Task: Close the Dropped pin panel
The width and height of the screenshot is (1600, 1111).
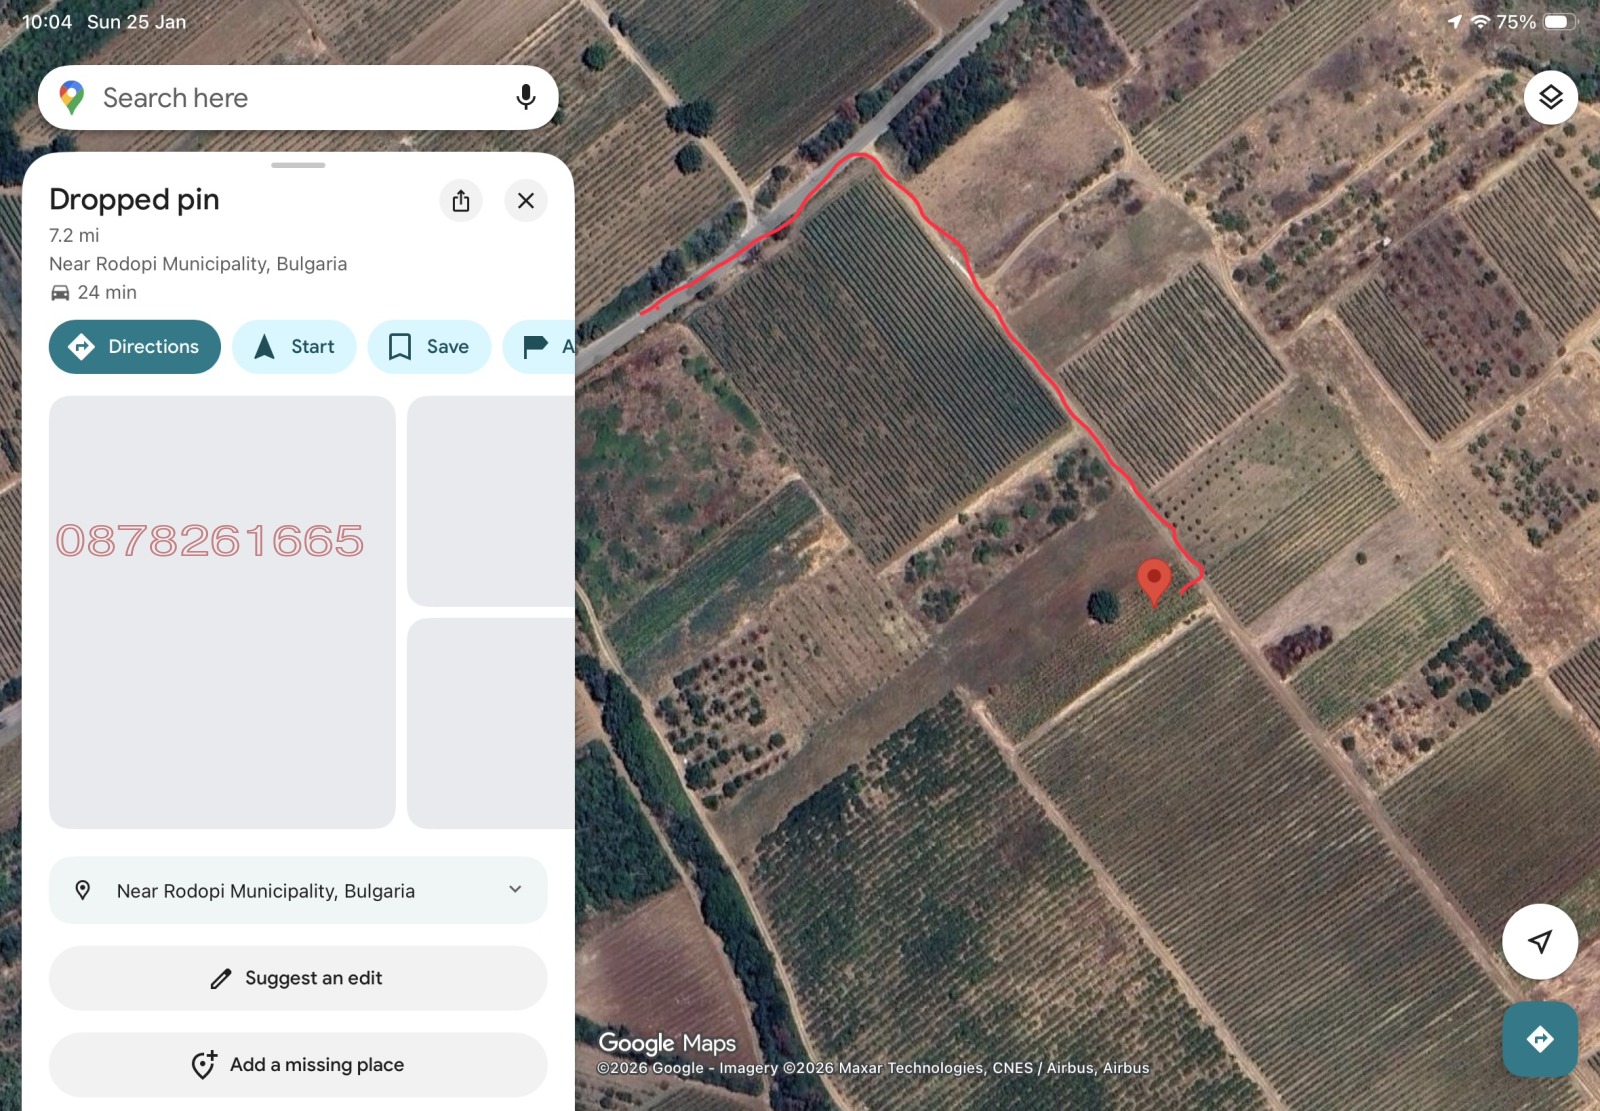Action: point(526,201)
